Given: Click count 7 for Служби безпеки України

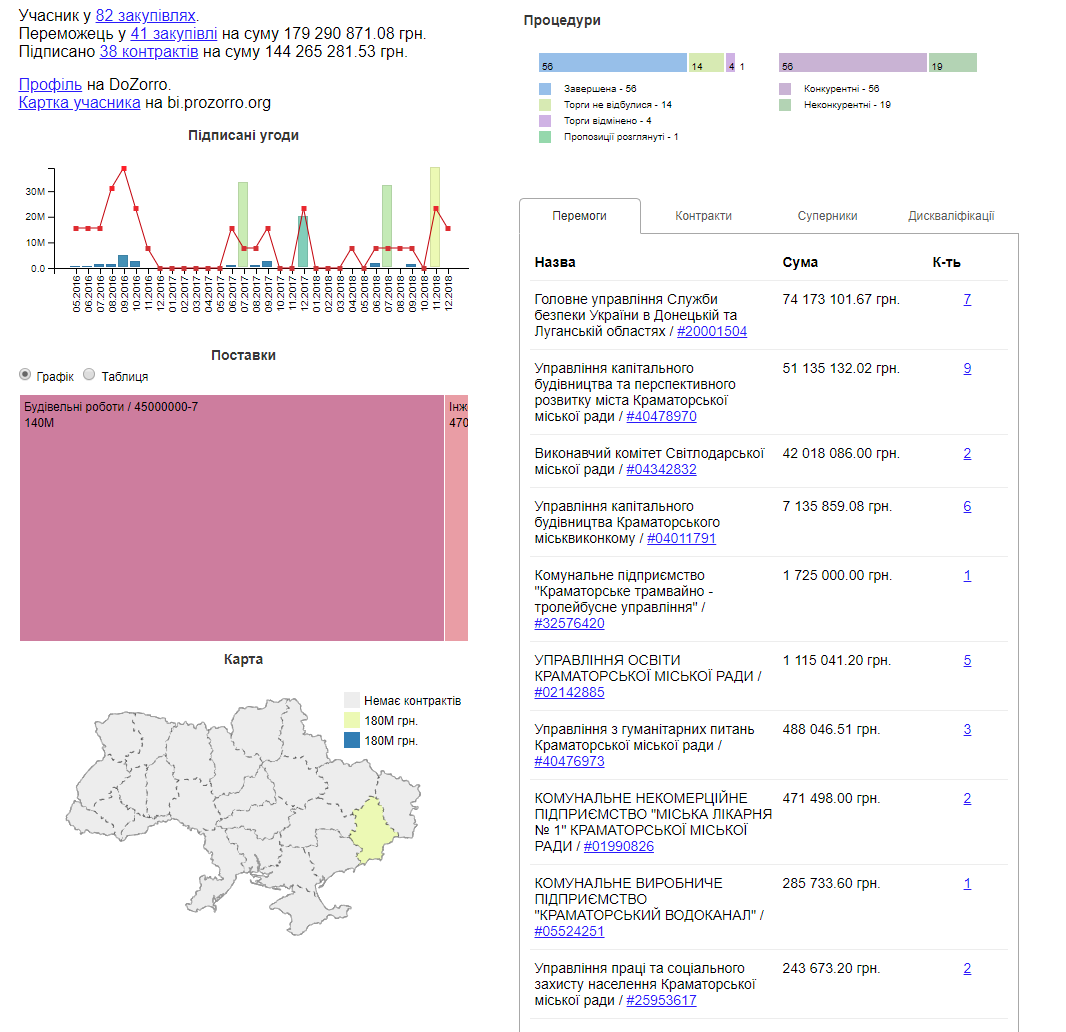Looking at the screenshot, I should point(966,298).
